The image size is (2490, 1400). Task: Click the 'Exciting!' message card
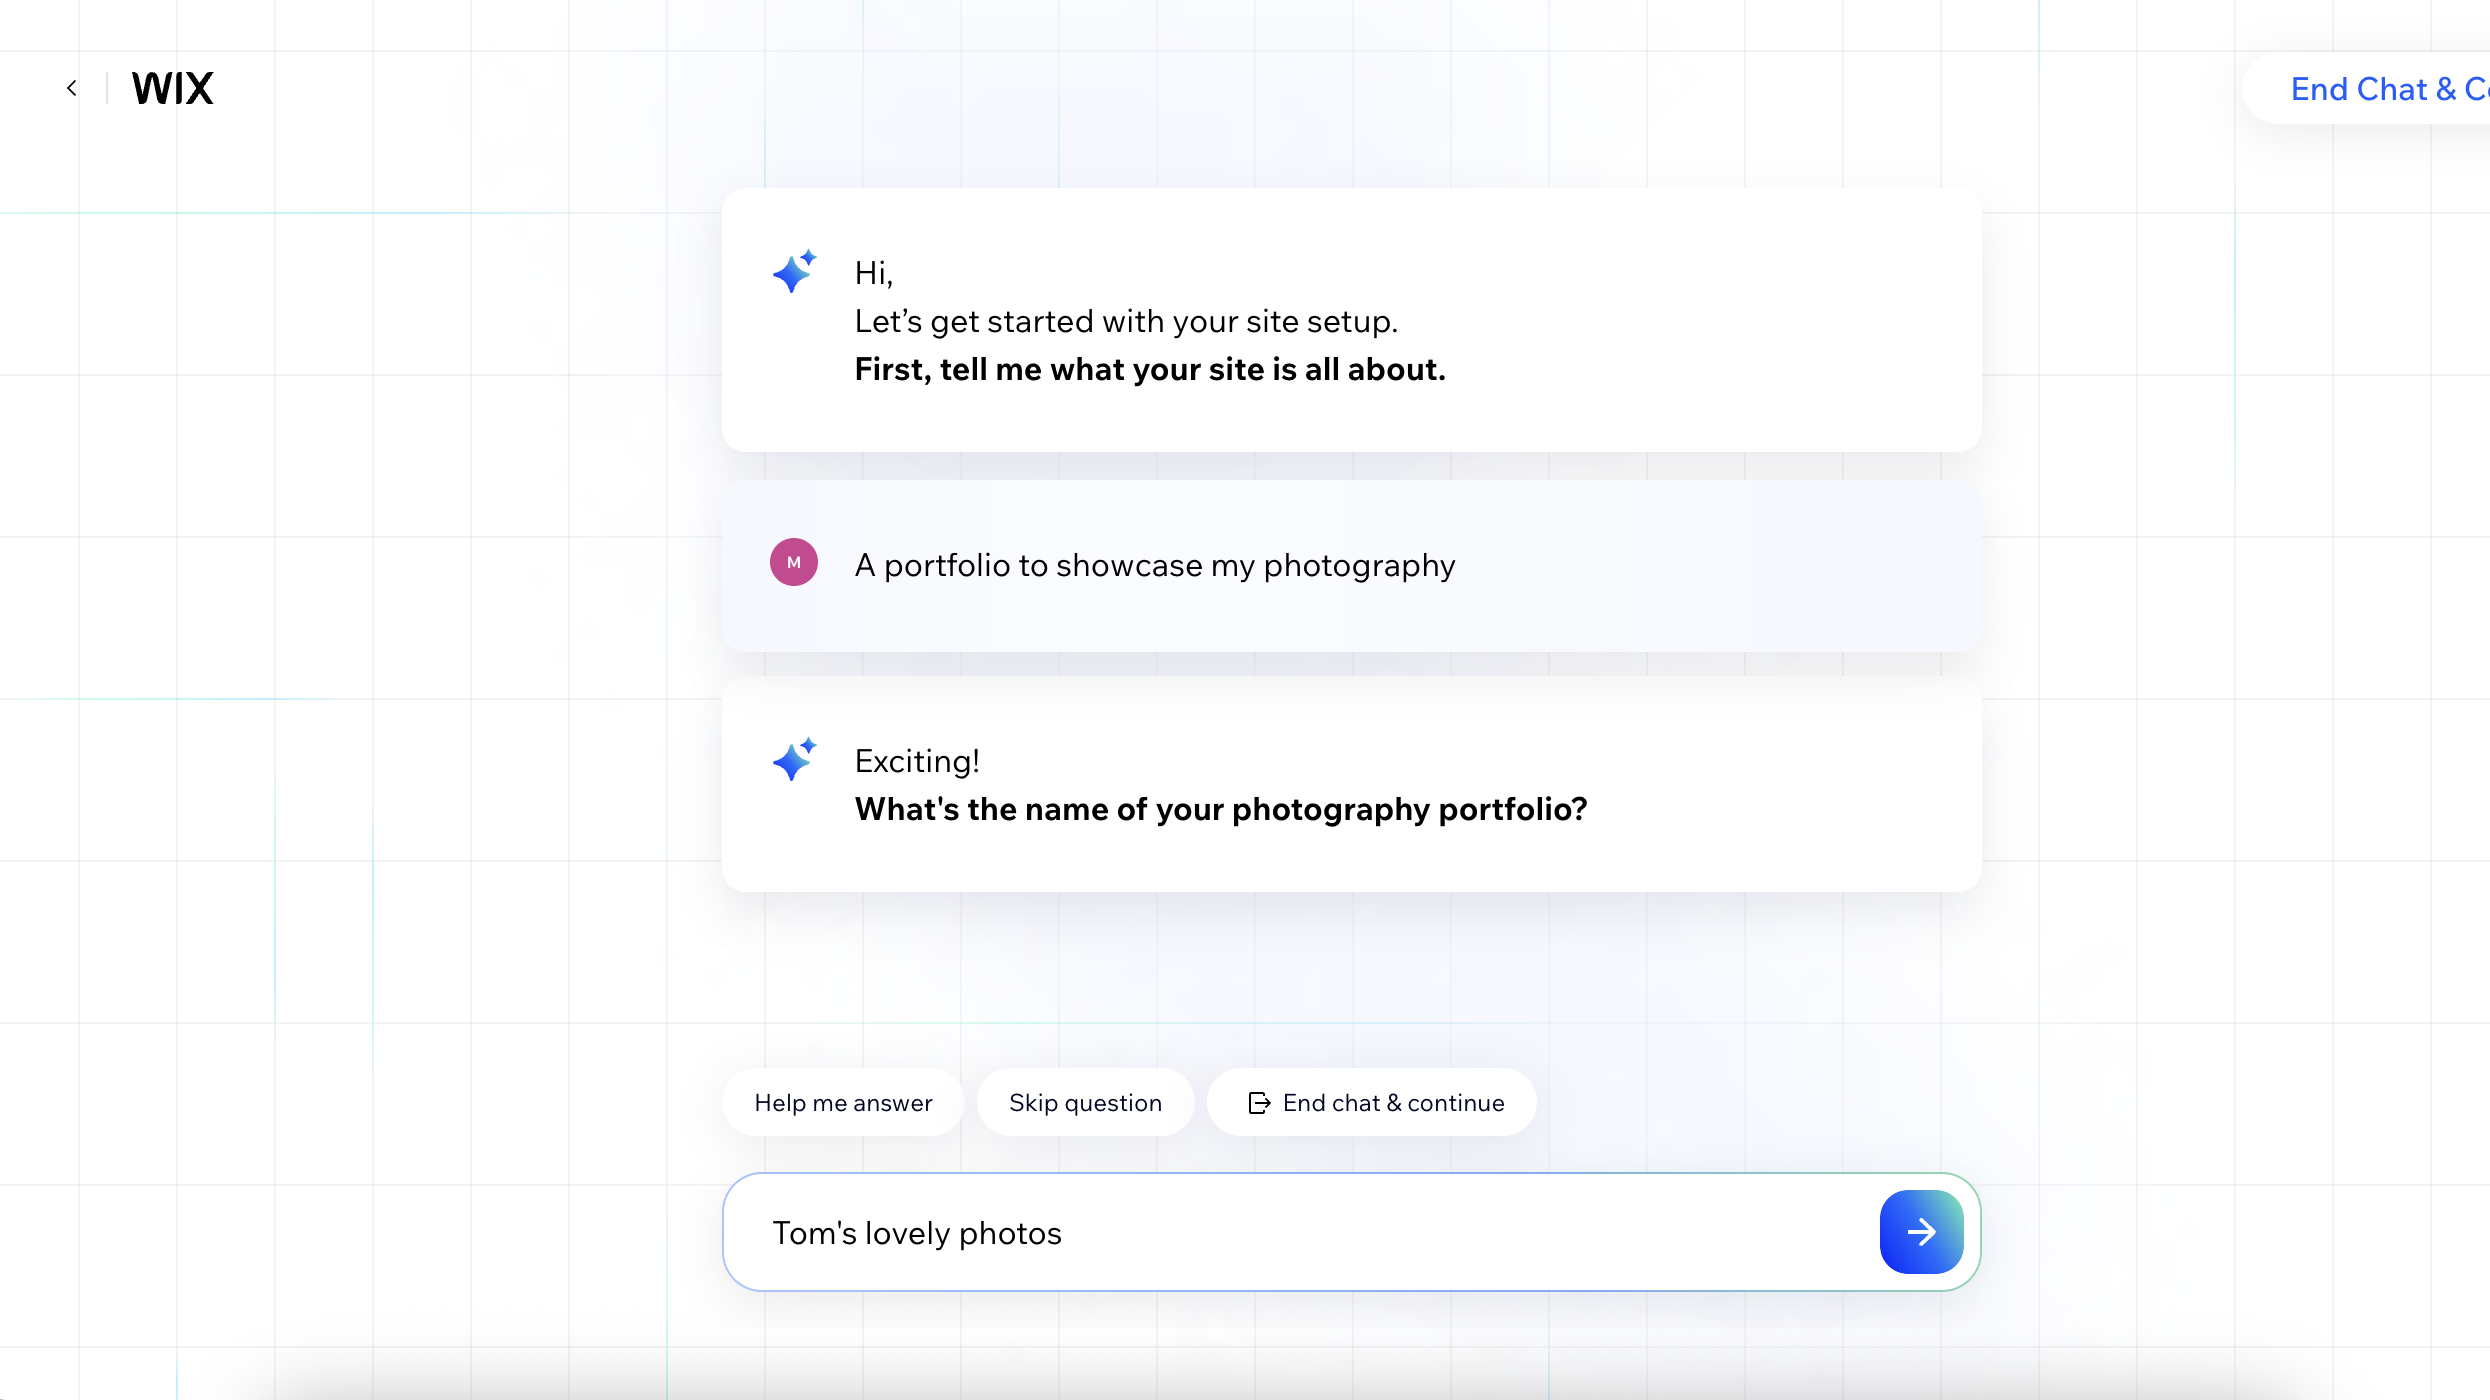(x=1350, y=785)
